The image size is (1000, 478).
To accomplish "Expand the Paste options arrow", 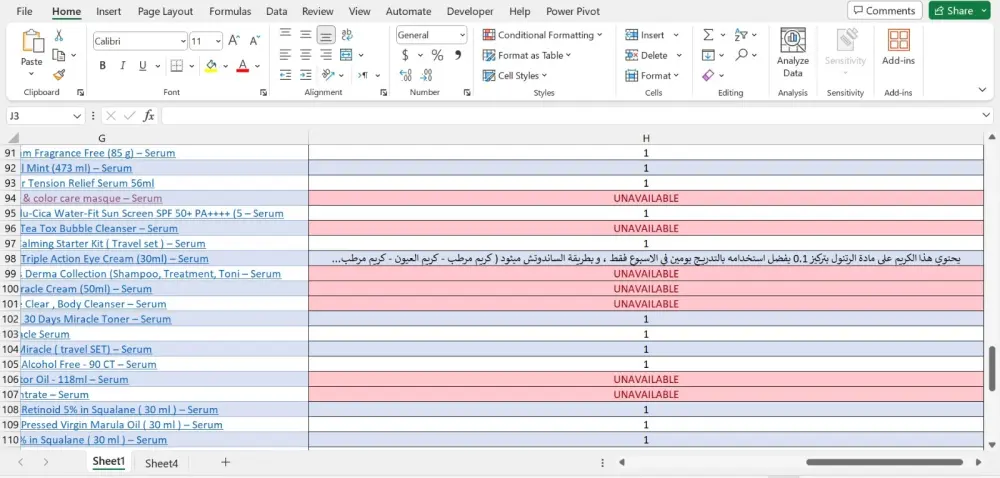I will click(31, 73).
